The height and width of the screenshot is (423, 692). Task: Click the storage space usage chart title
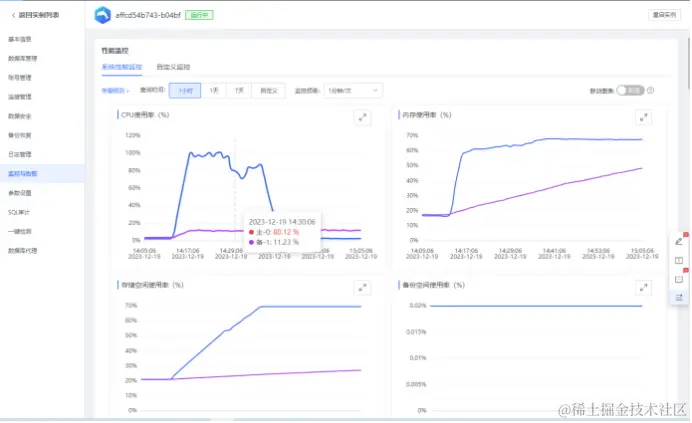152,285
